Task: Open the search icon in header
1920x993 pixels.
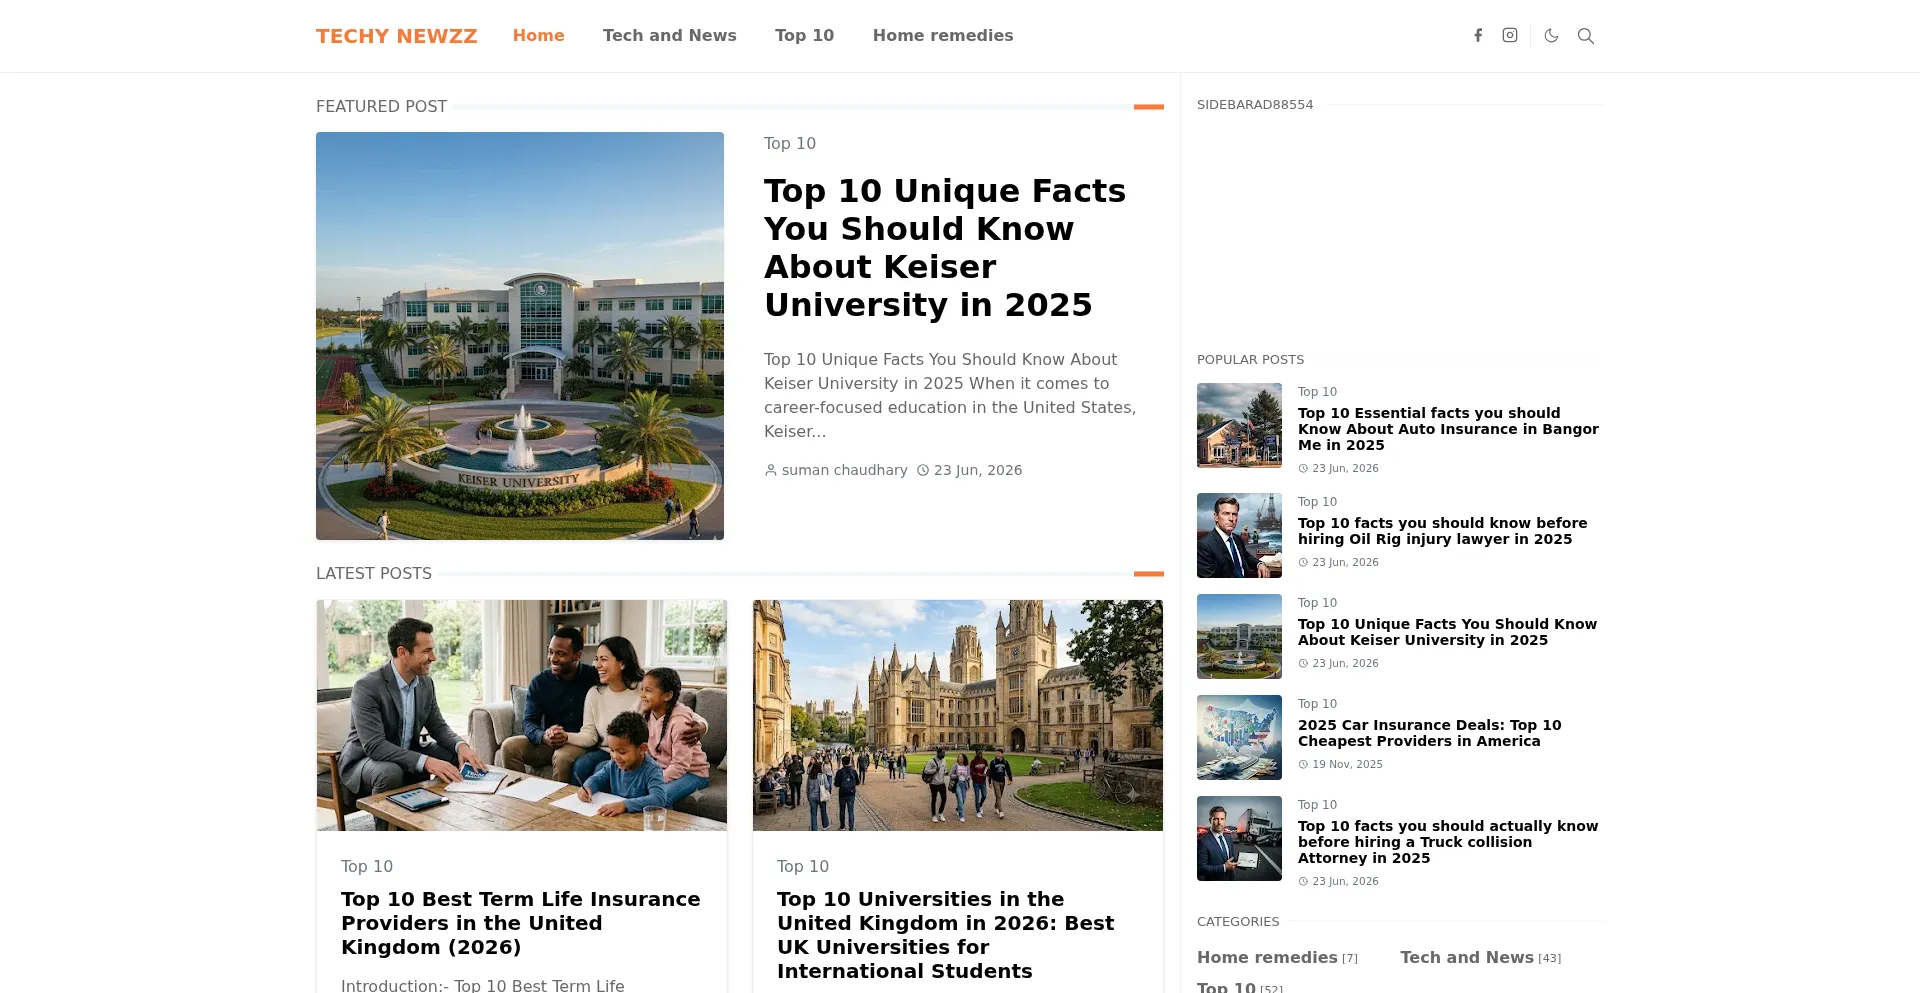Action: pyautogui.click(x=1586, y=36)
